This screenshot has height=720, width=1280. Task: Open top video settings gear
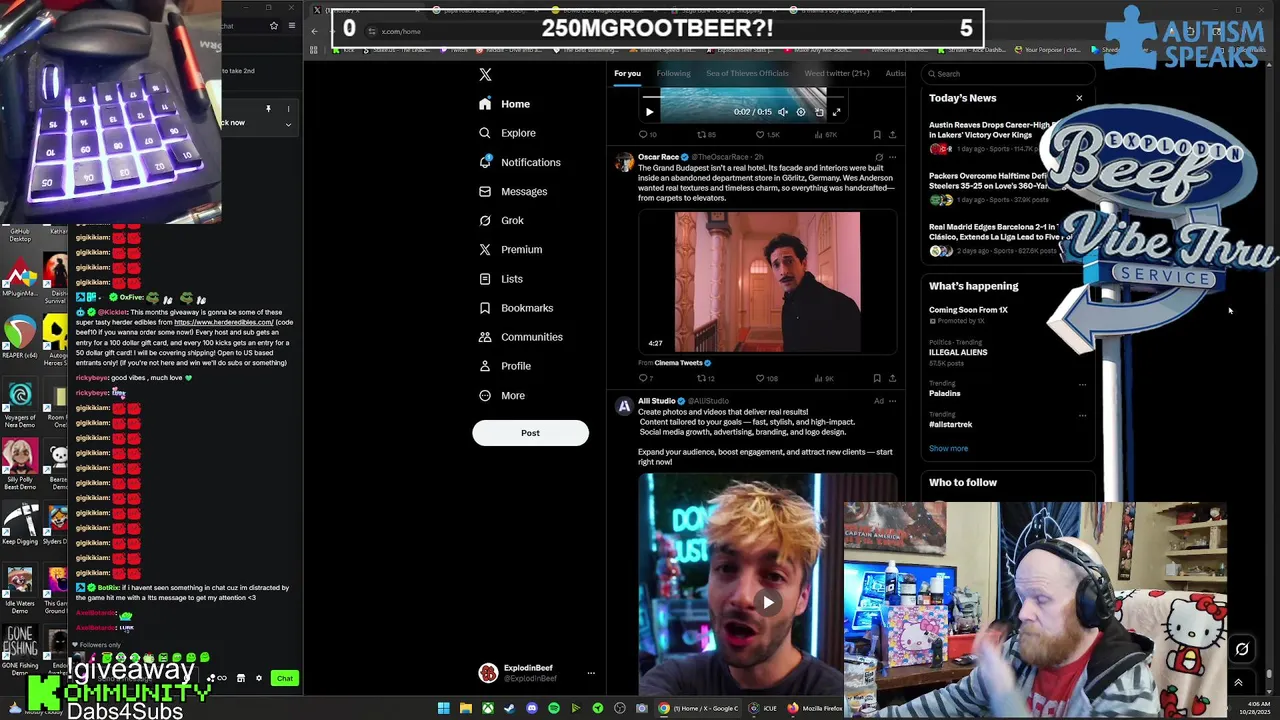(x=801, y=112)
